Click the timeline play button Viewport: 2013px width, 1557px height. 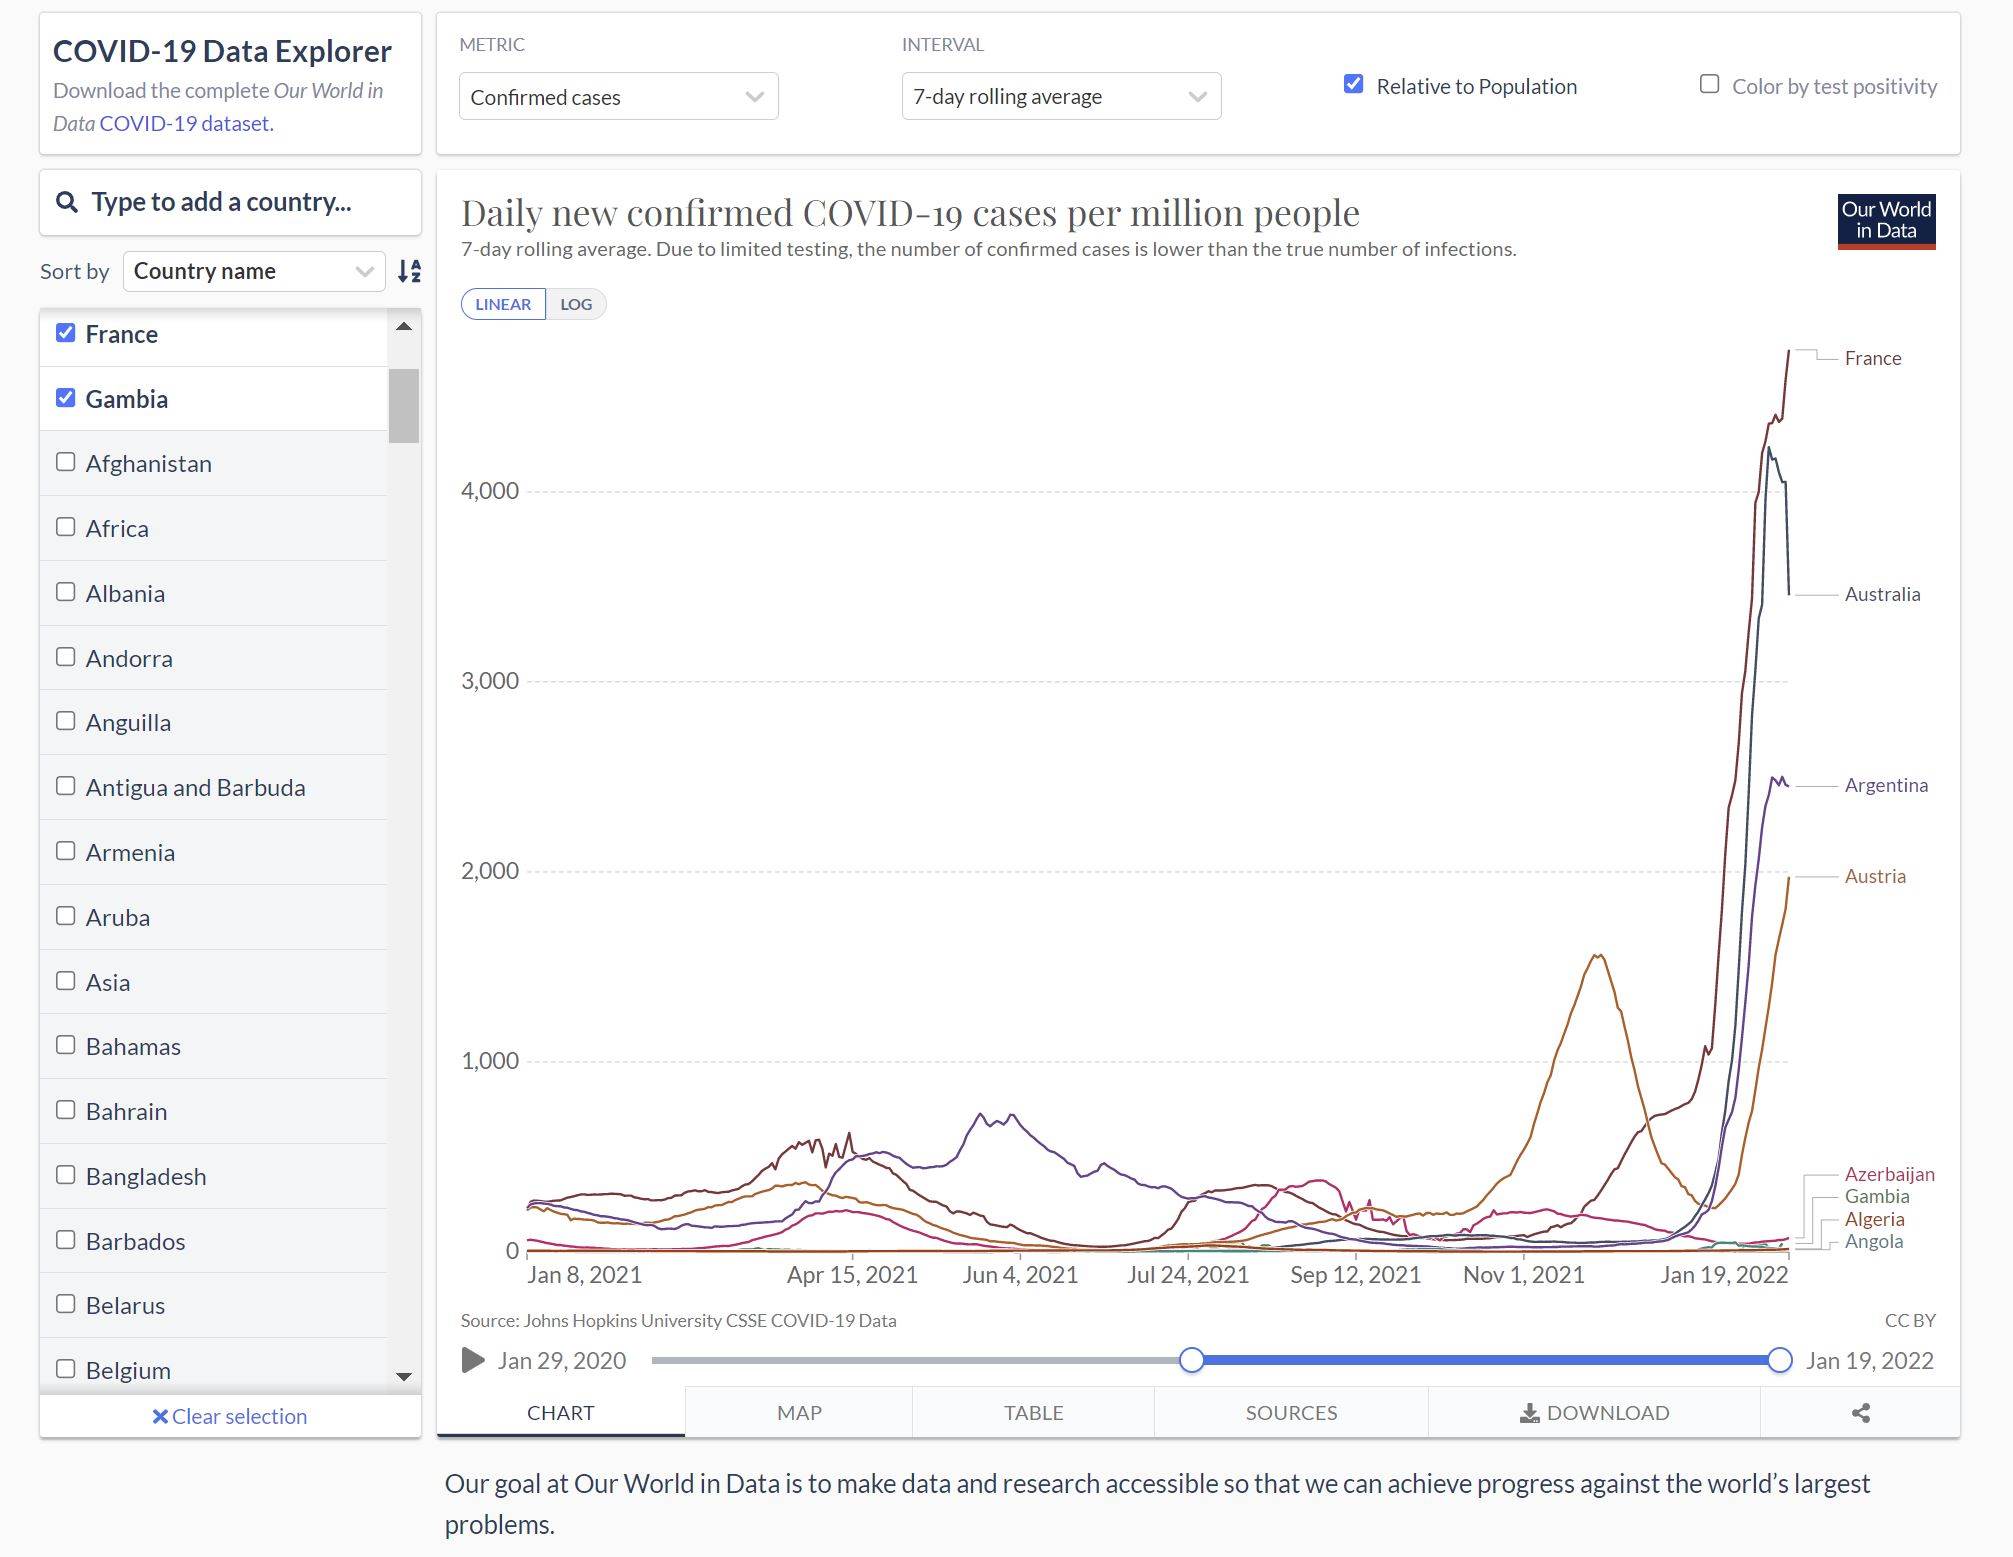tap(473, 1360)
